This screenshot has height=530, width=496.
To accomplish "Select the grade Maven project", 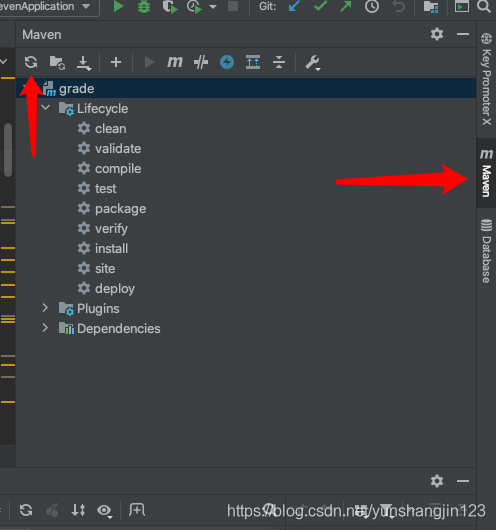I will 246,88.
